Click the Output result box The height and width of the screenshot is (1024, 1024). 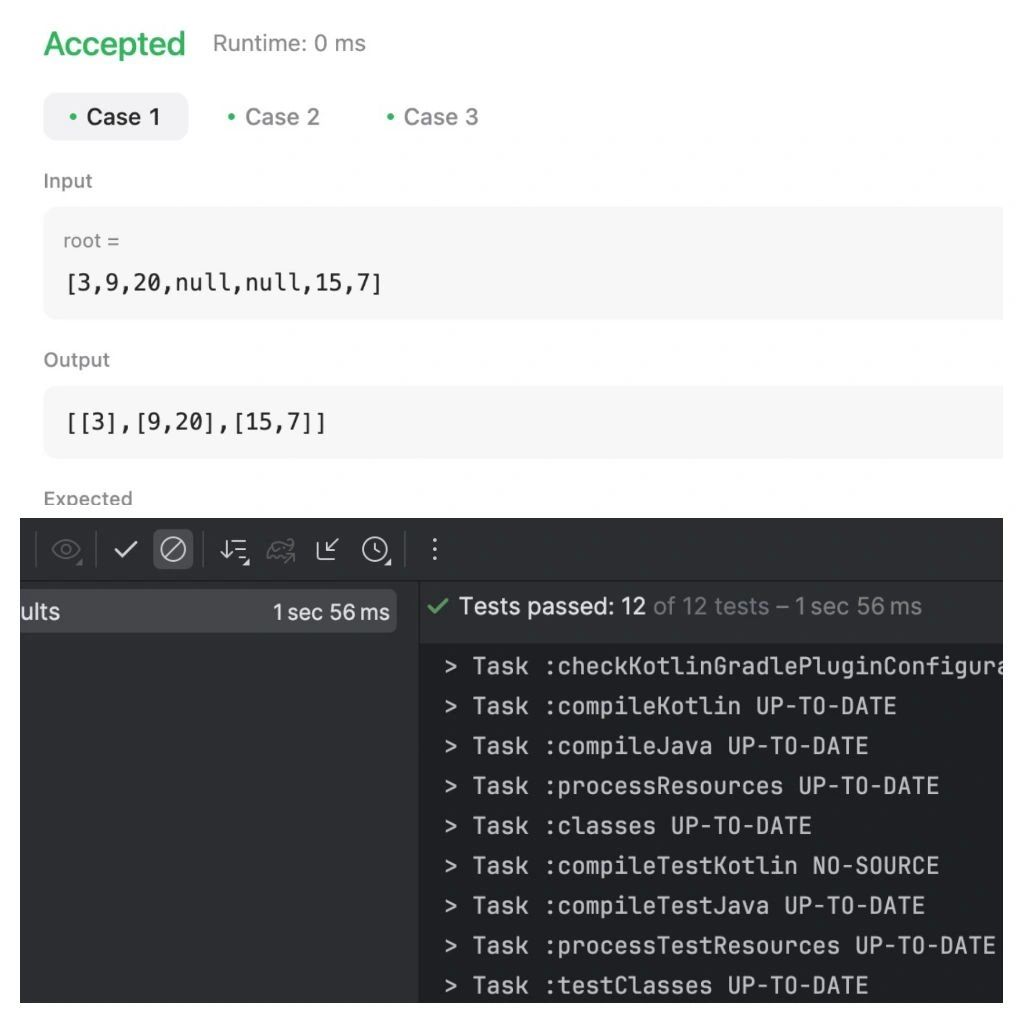click(522, 422)
